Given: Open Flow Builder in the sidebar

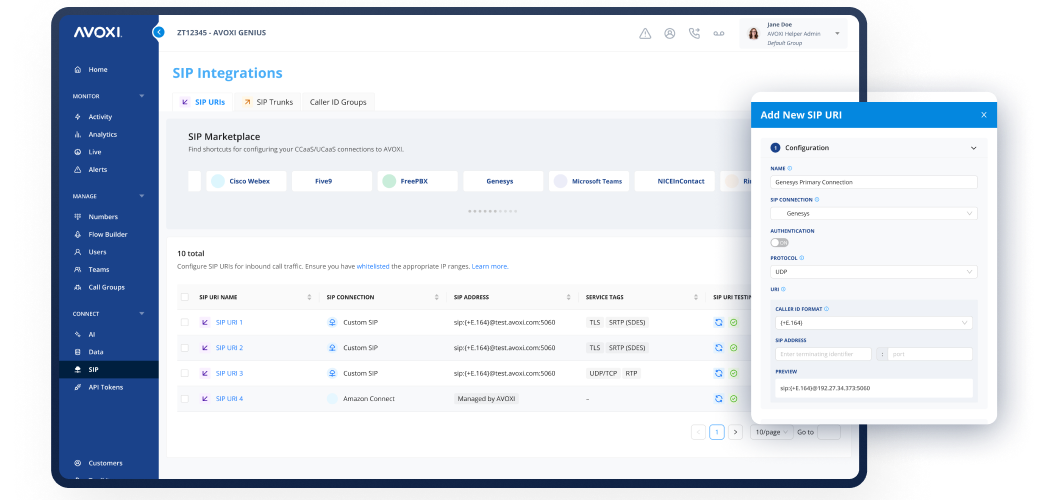Looking at the screenshot, I should point(108,234).
